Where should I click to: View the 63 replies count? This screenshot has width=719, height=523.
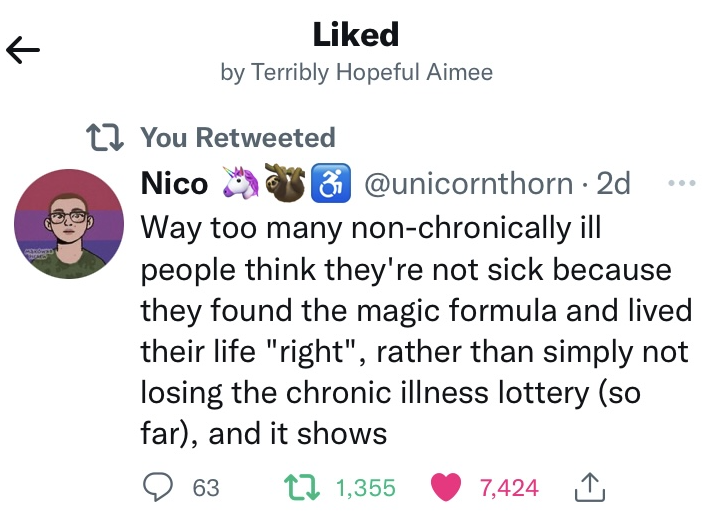pos(205,488)
